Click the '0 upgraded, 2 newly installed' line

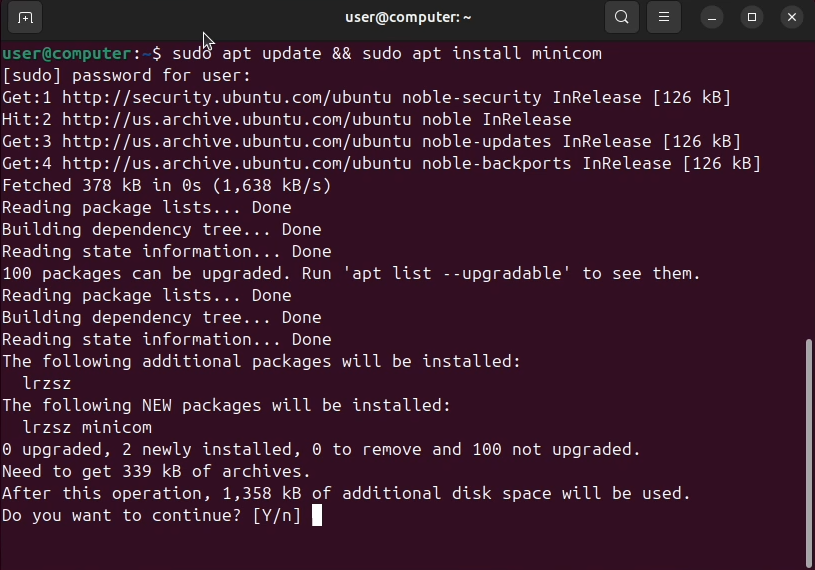[x=320, y=449]
